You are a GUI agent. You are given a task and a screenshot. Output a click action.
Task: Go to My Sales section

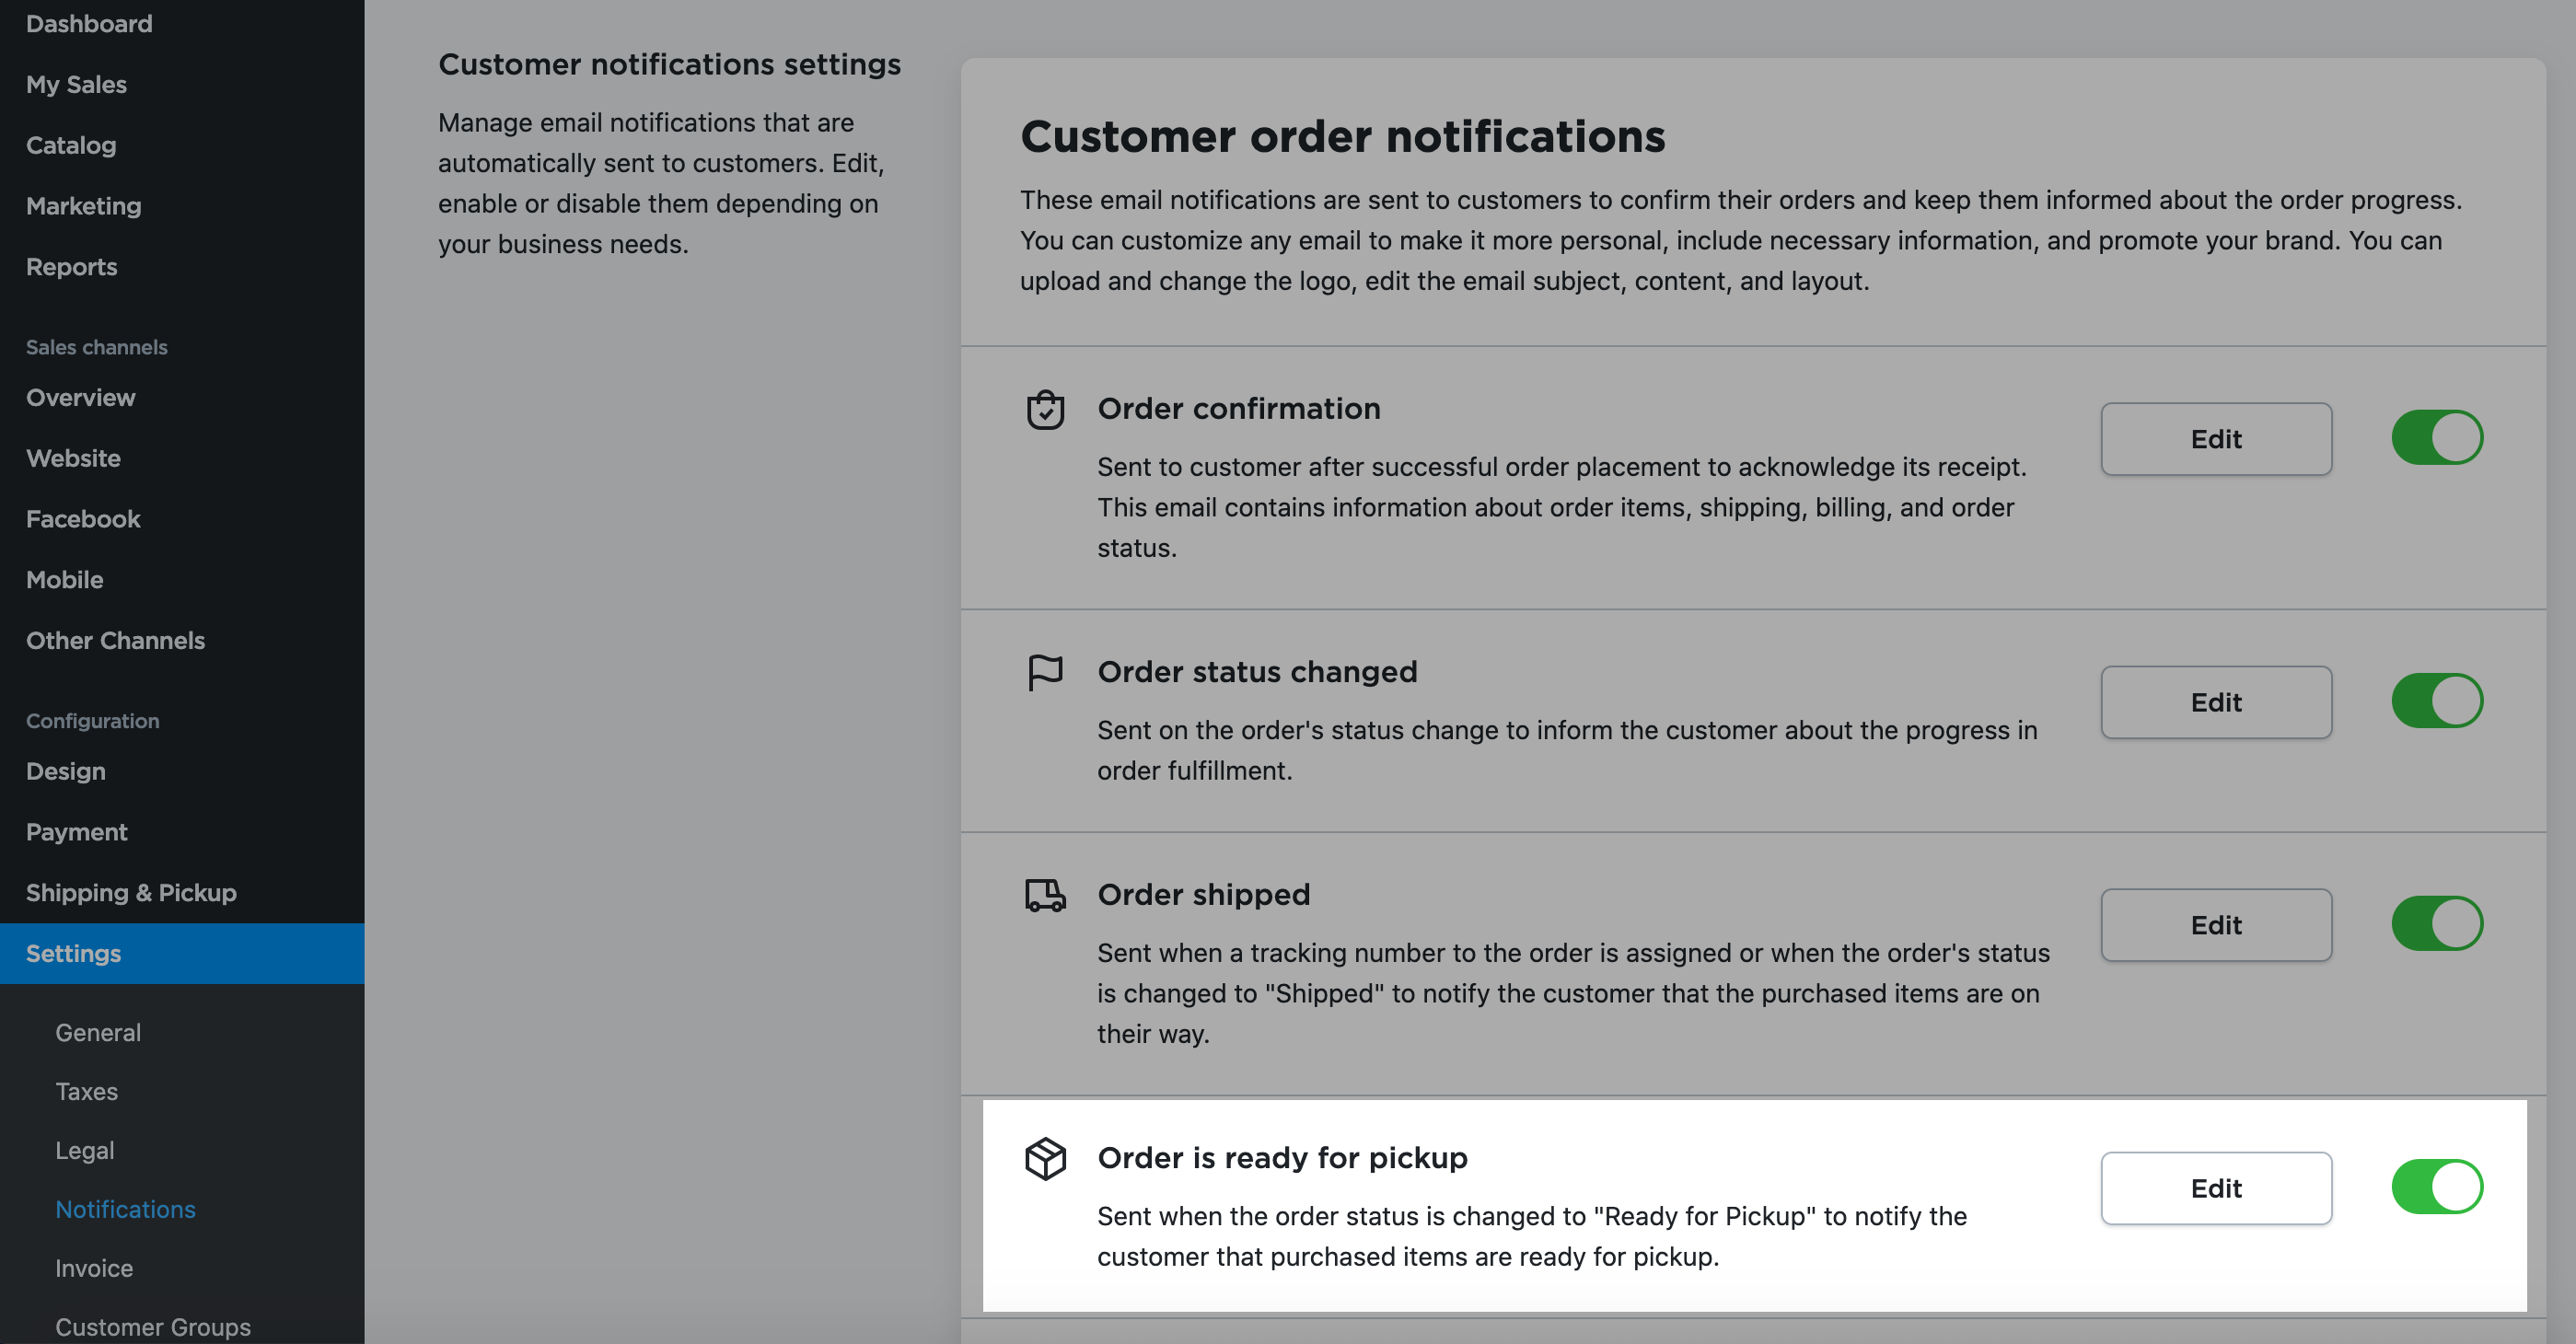76,85
